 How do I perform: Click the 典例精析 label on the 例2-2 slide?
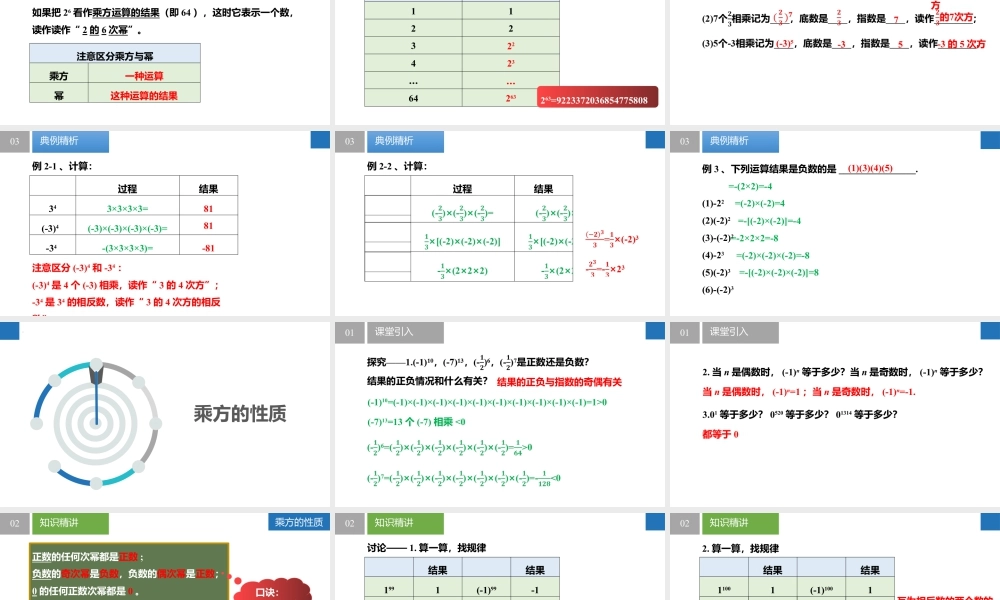(x=405, y=141)
